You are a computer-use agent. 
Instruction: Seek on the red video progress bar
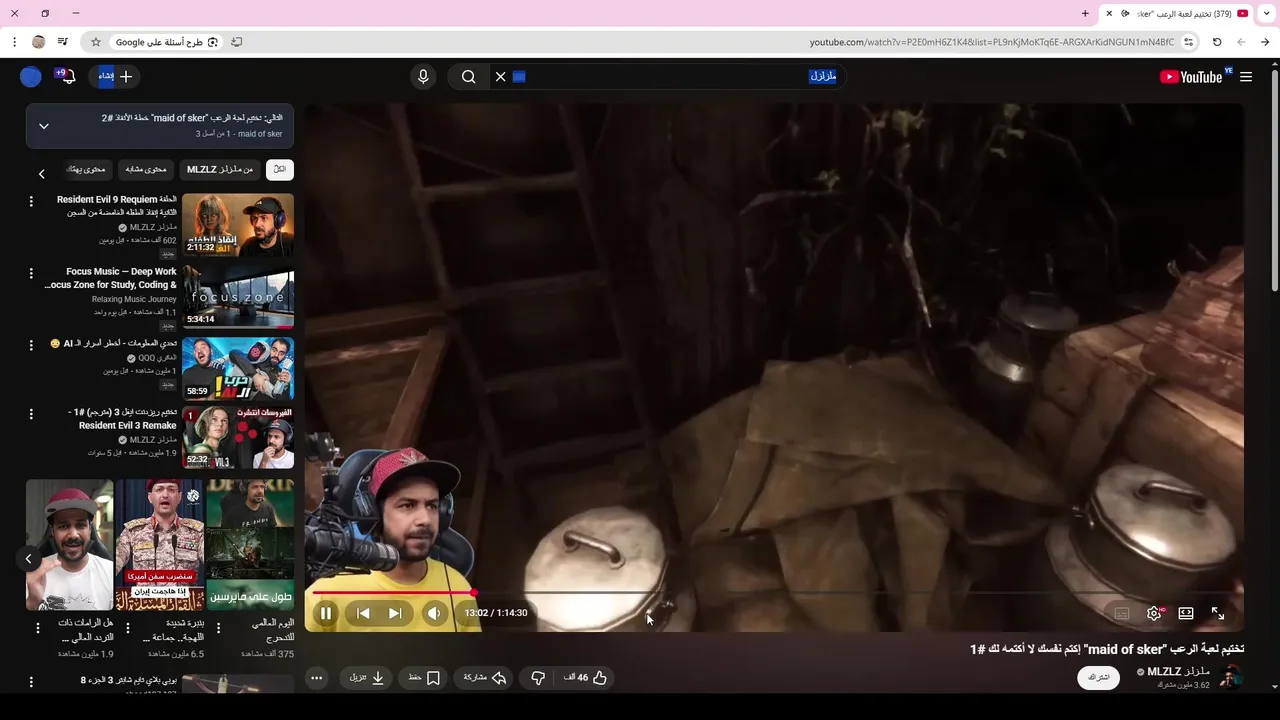[774, 592]
